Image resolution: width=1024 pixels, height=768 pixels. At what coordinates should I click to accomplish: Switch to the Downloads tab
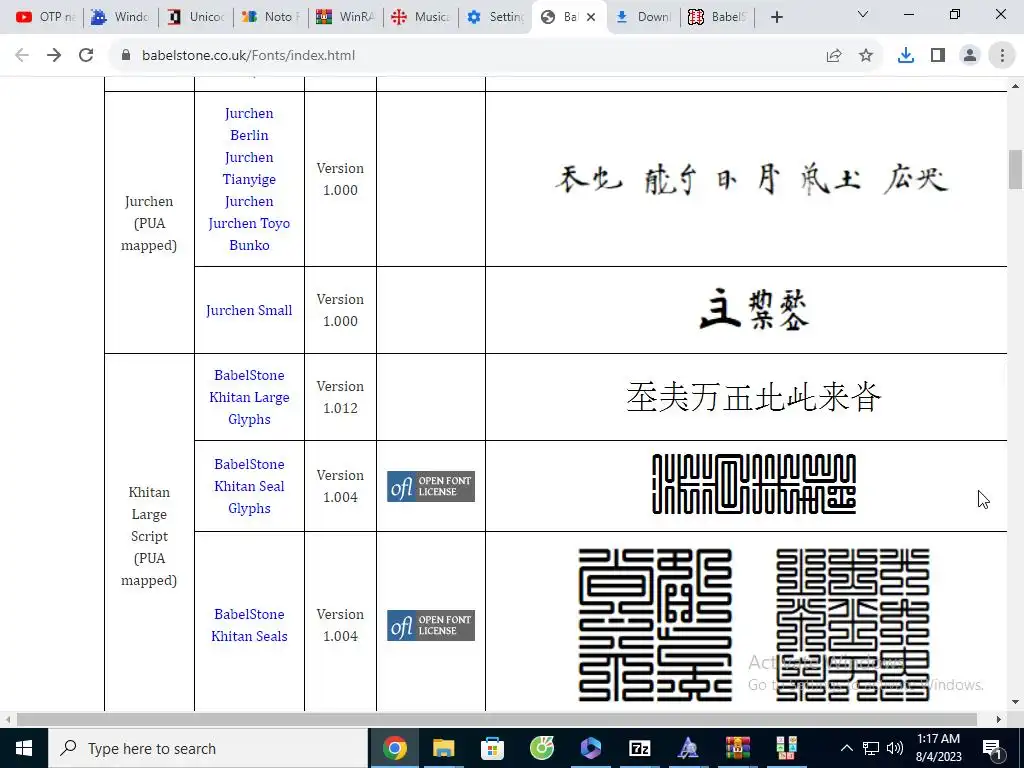tap(644, 17)
